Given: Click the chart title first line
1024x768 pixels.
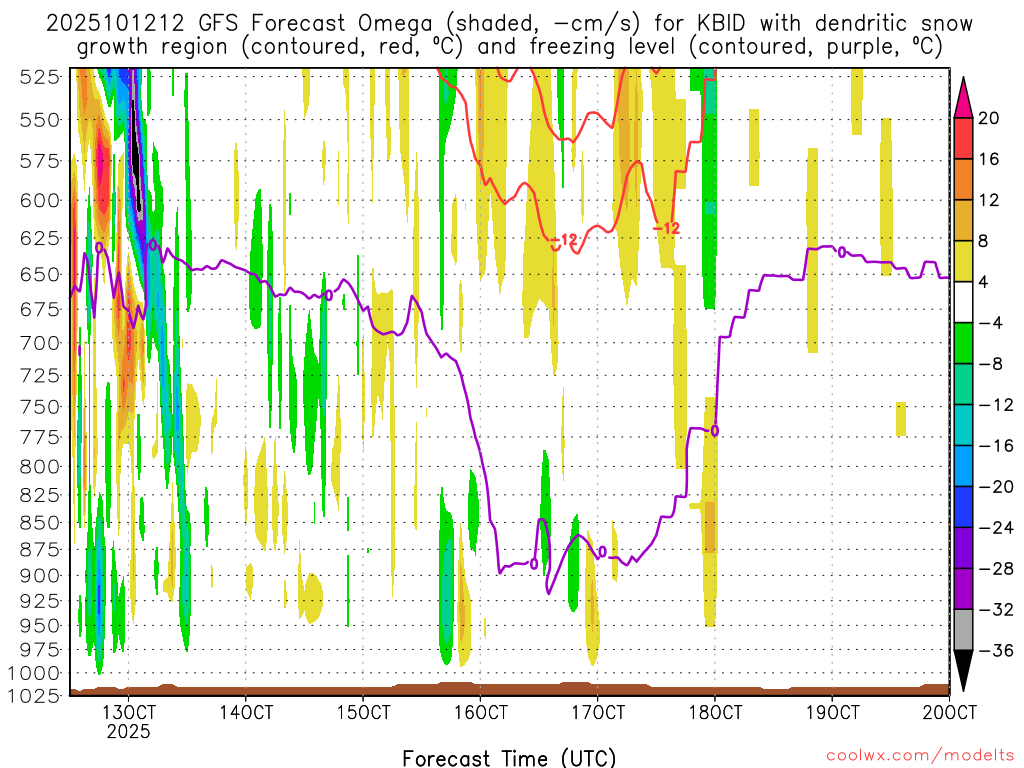Looking at the screenshot, I should (509, 24).
